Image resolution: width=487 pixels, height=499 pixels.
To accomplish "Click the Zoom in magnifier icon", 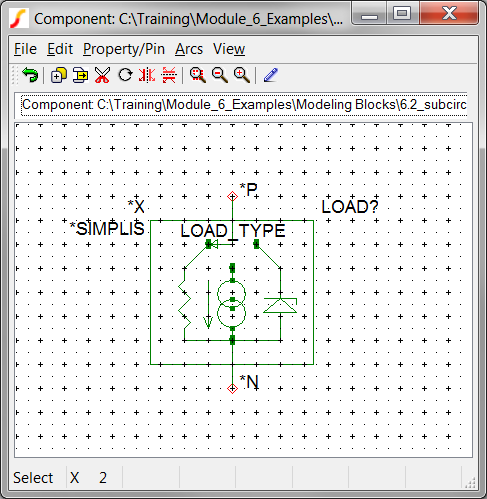I will pyautogui.click(x=242, y=75).
